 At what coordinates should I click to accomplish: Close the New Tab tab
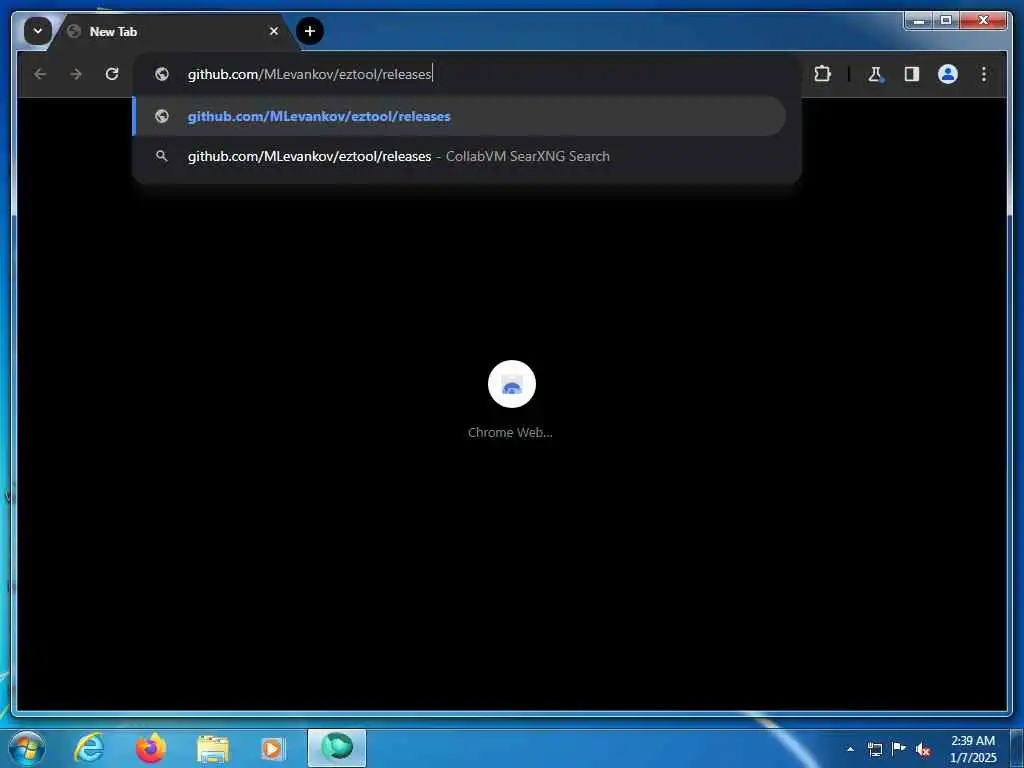[x=274, y=31]
